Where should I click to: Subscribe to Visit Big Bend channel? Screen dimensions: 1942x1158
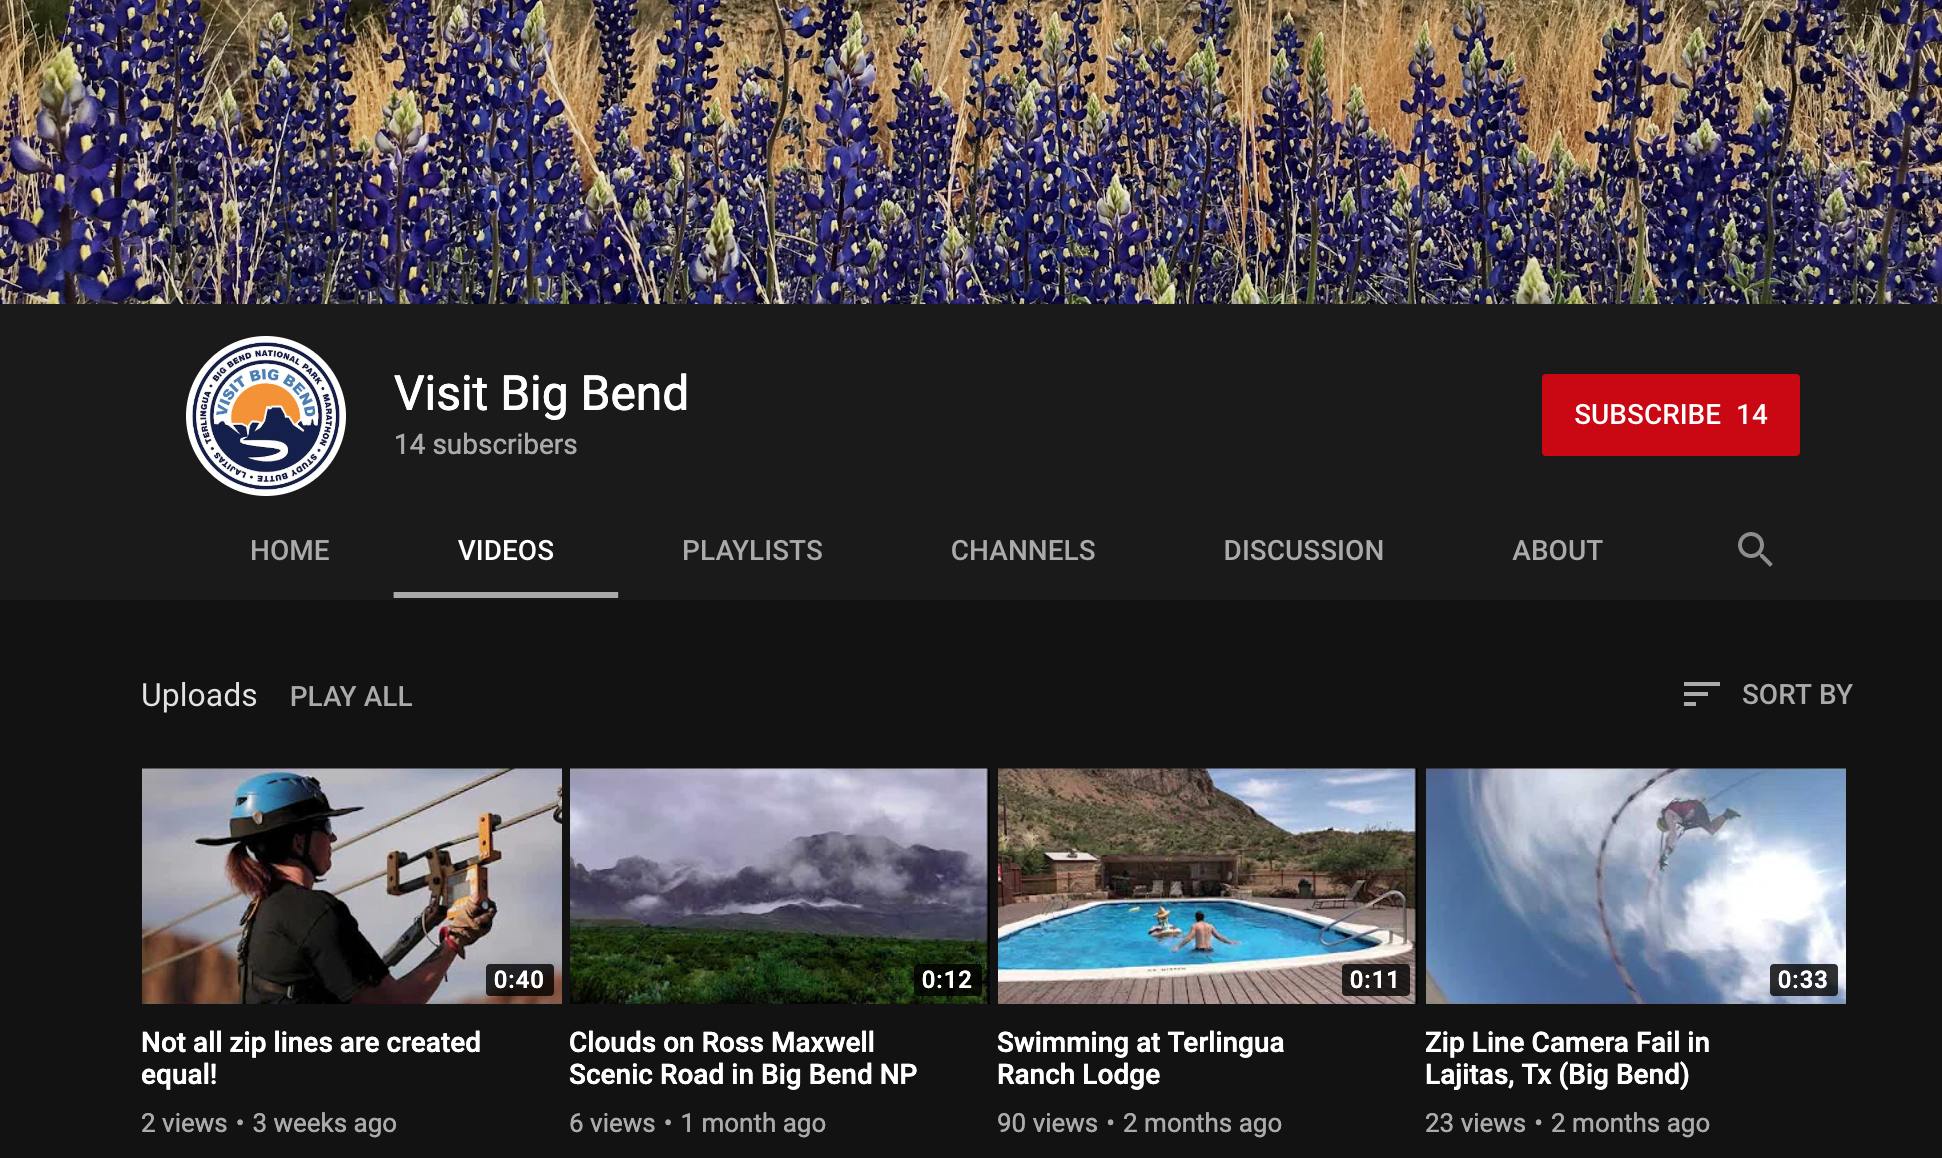pyautogui.click(x=1670, y=415)
